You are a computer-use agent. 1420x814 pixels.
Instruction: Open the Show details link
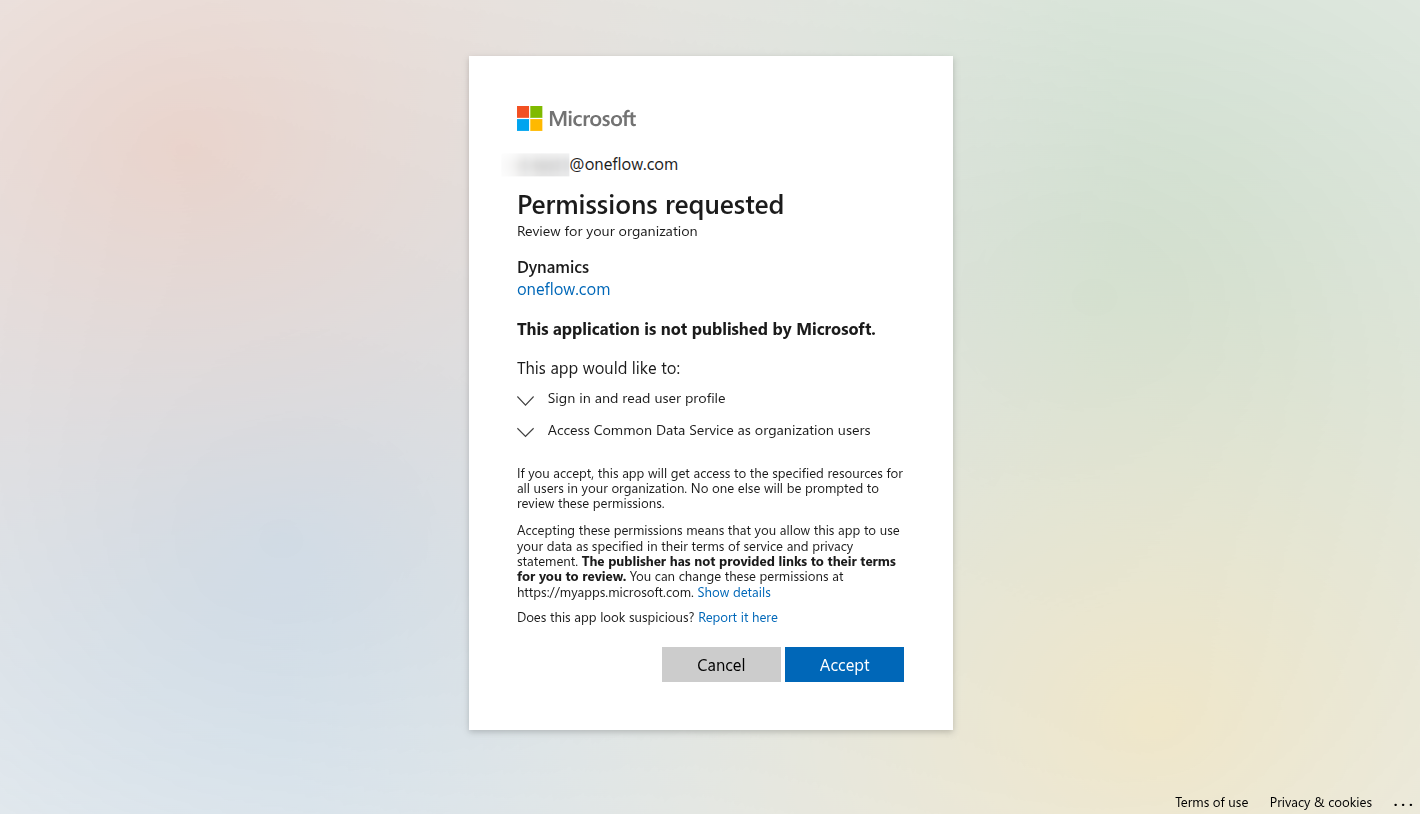734,592
